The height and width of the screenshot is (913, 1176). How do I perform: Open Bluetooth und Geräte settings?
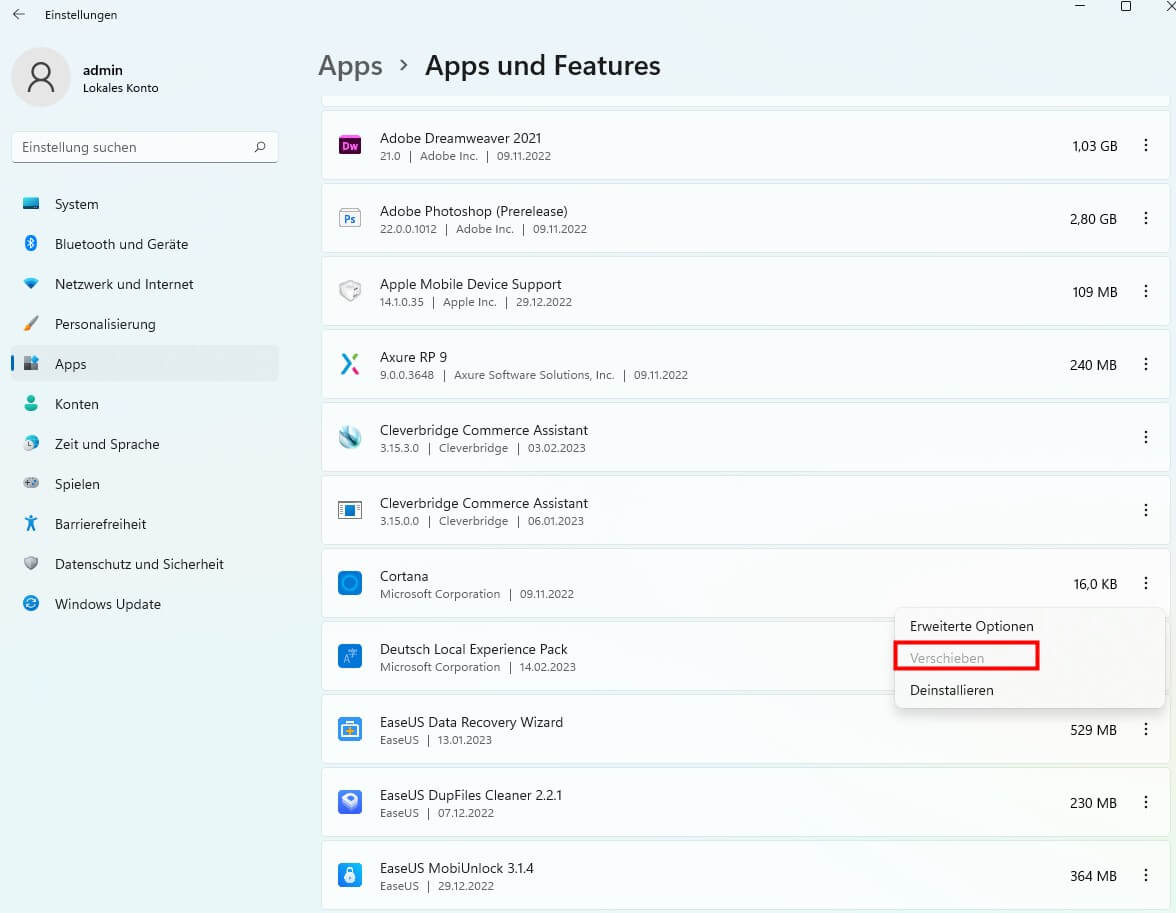(121, 244)
